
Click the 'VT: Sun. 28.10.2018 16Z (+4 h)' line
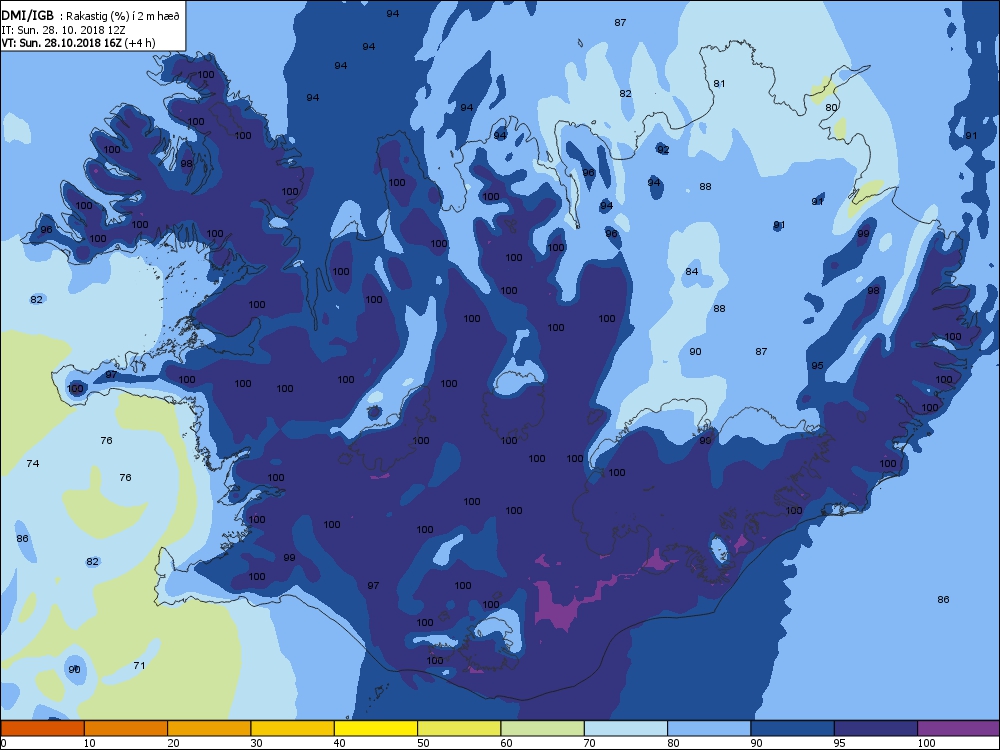pos(78,43)
